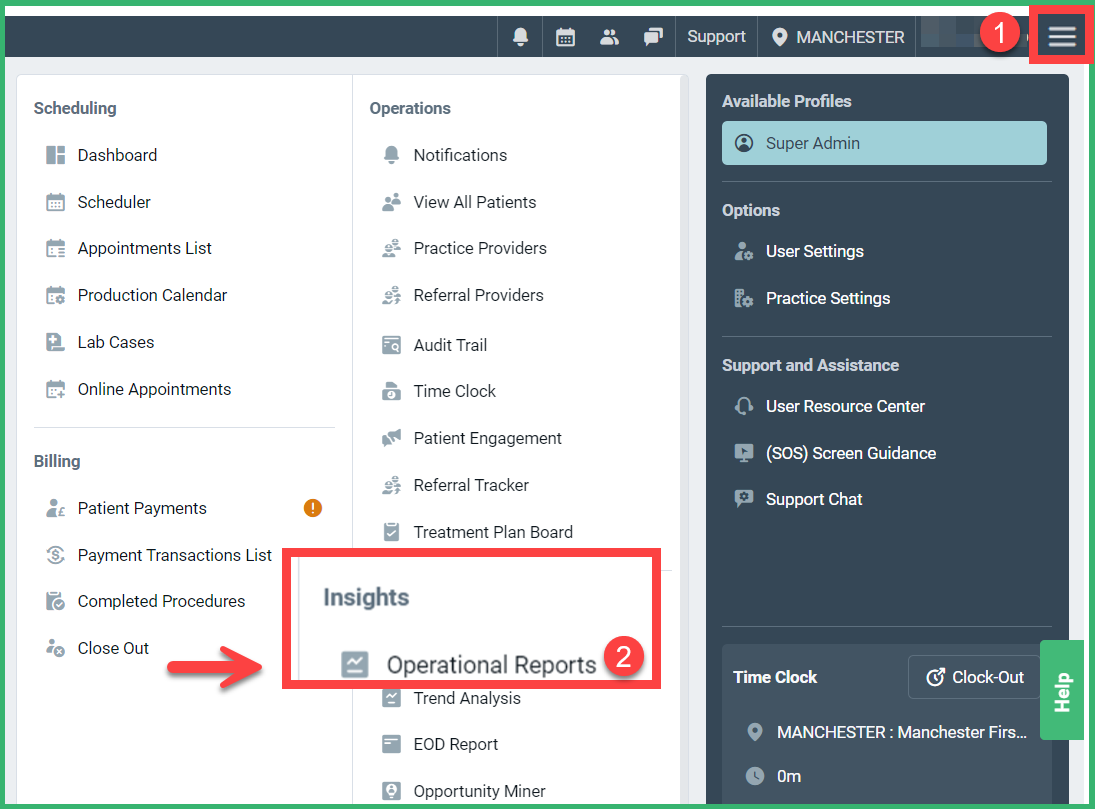This screenshot has width=1095, height=809.
Task: Click the Close Out icon
Action: 55,648
